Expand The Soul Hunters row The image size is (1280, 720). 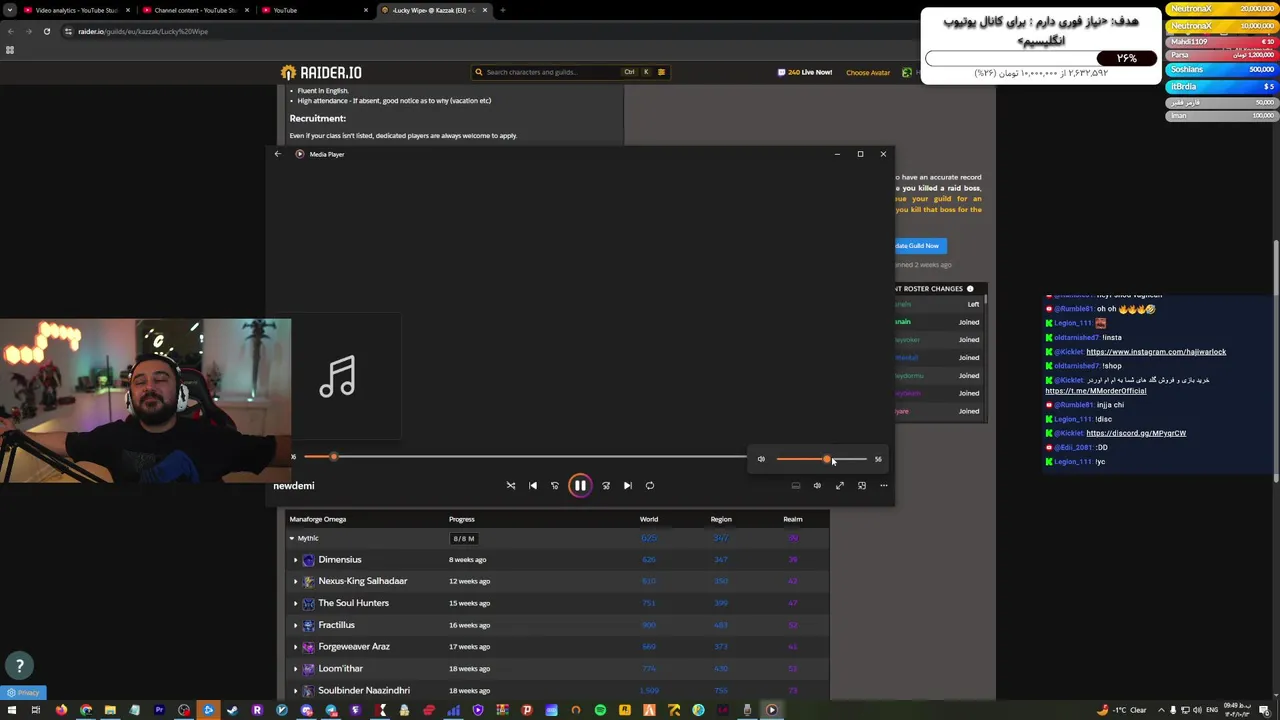click(296, 603)
